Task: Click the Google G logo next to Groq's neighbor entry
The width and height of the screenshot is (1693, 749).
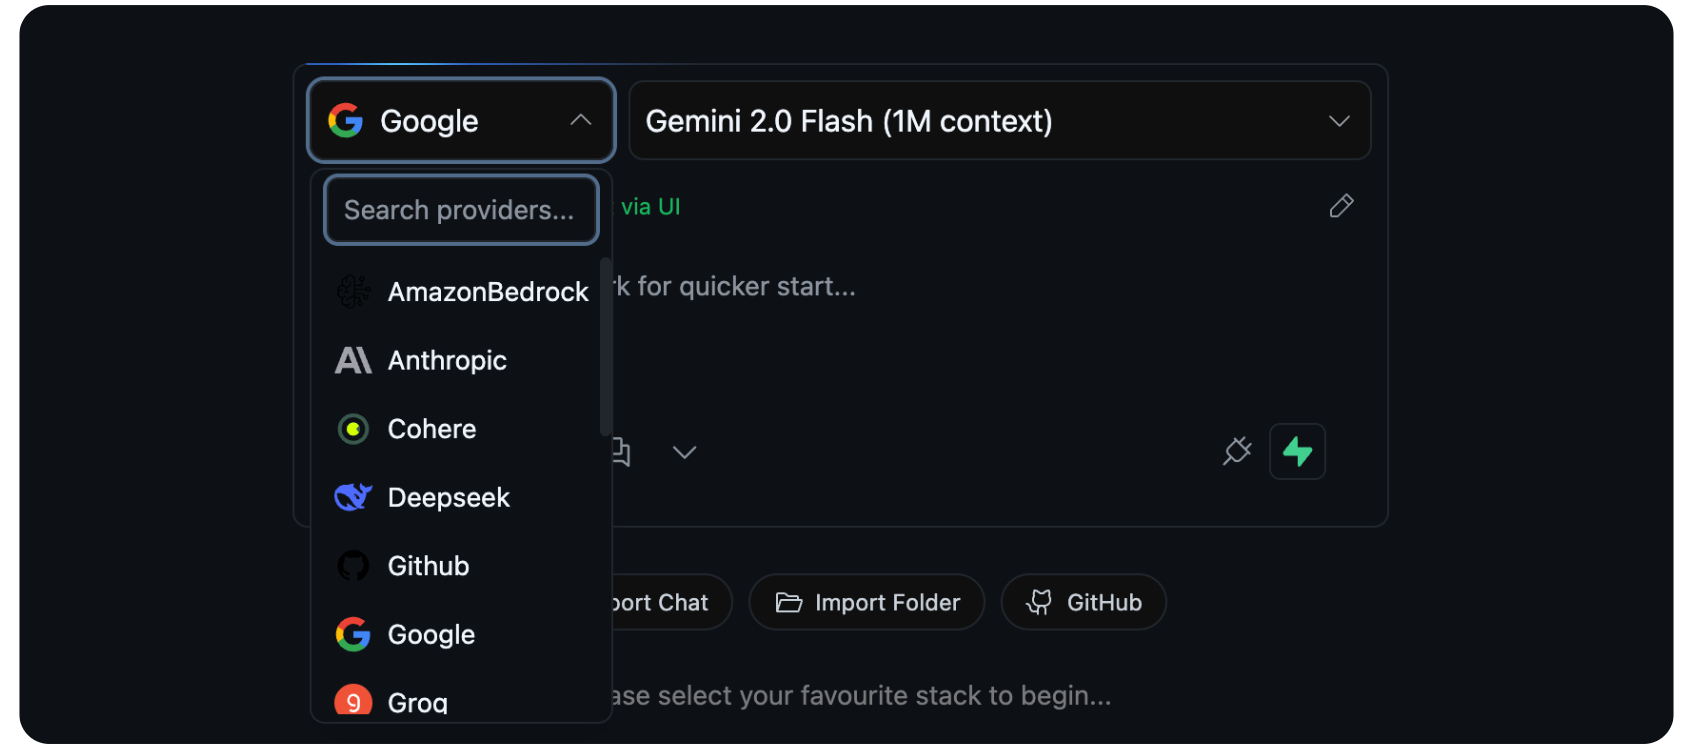Action: point(352,634)
